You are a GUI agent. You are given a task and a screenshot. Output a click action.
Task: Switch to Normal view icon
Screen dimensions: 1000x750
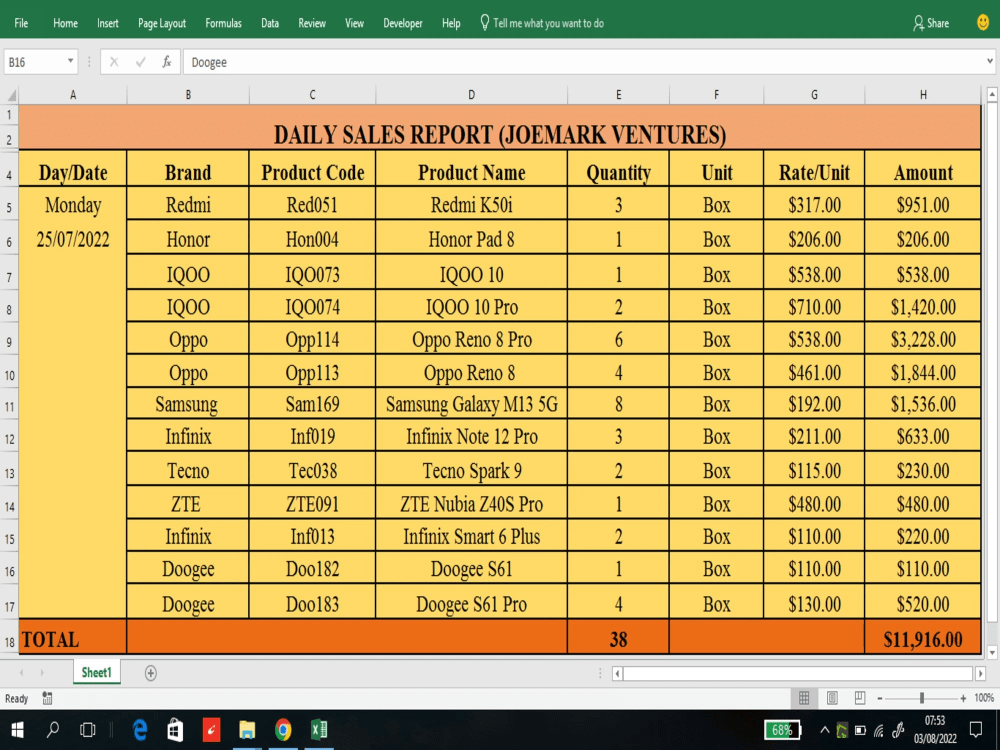coord(804,698)
